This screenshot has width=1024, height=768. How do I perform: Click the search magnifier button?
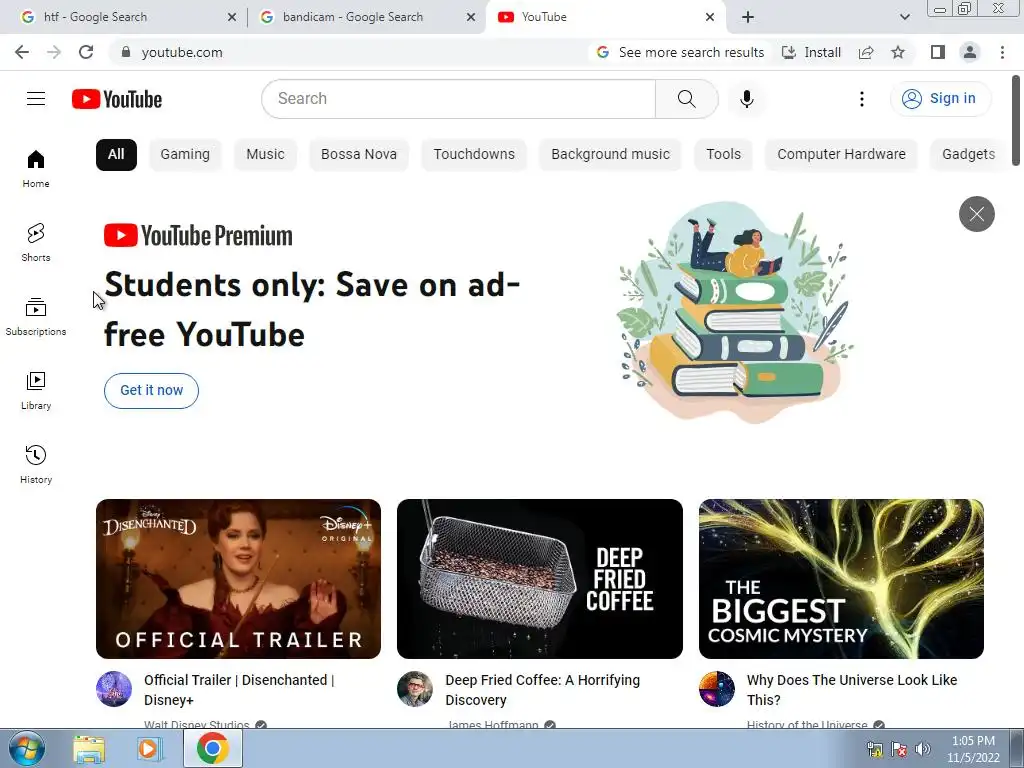[x=686, y=99]
